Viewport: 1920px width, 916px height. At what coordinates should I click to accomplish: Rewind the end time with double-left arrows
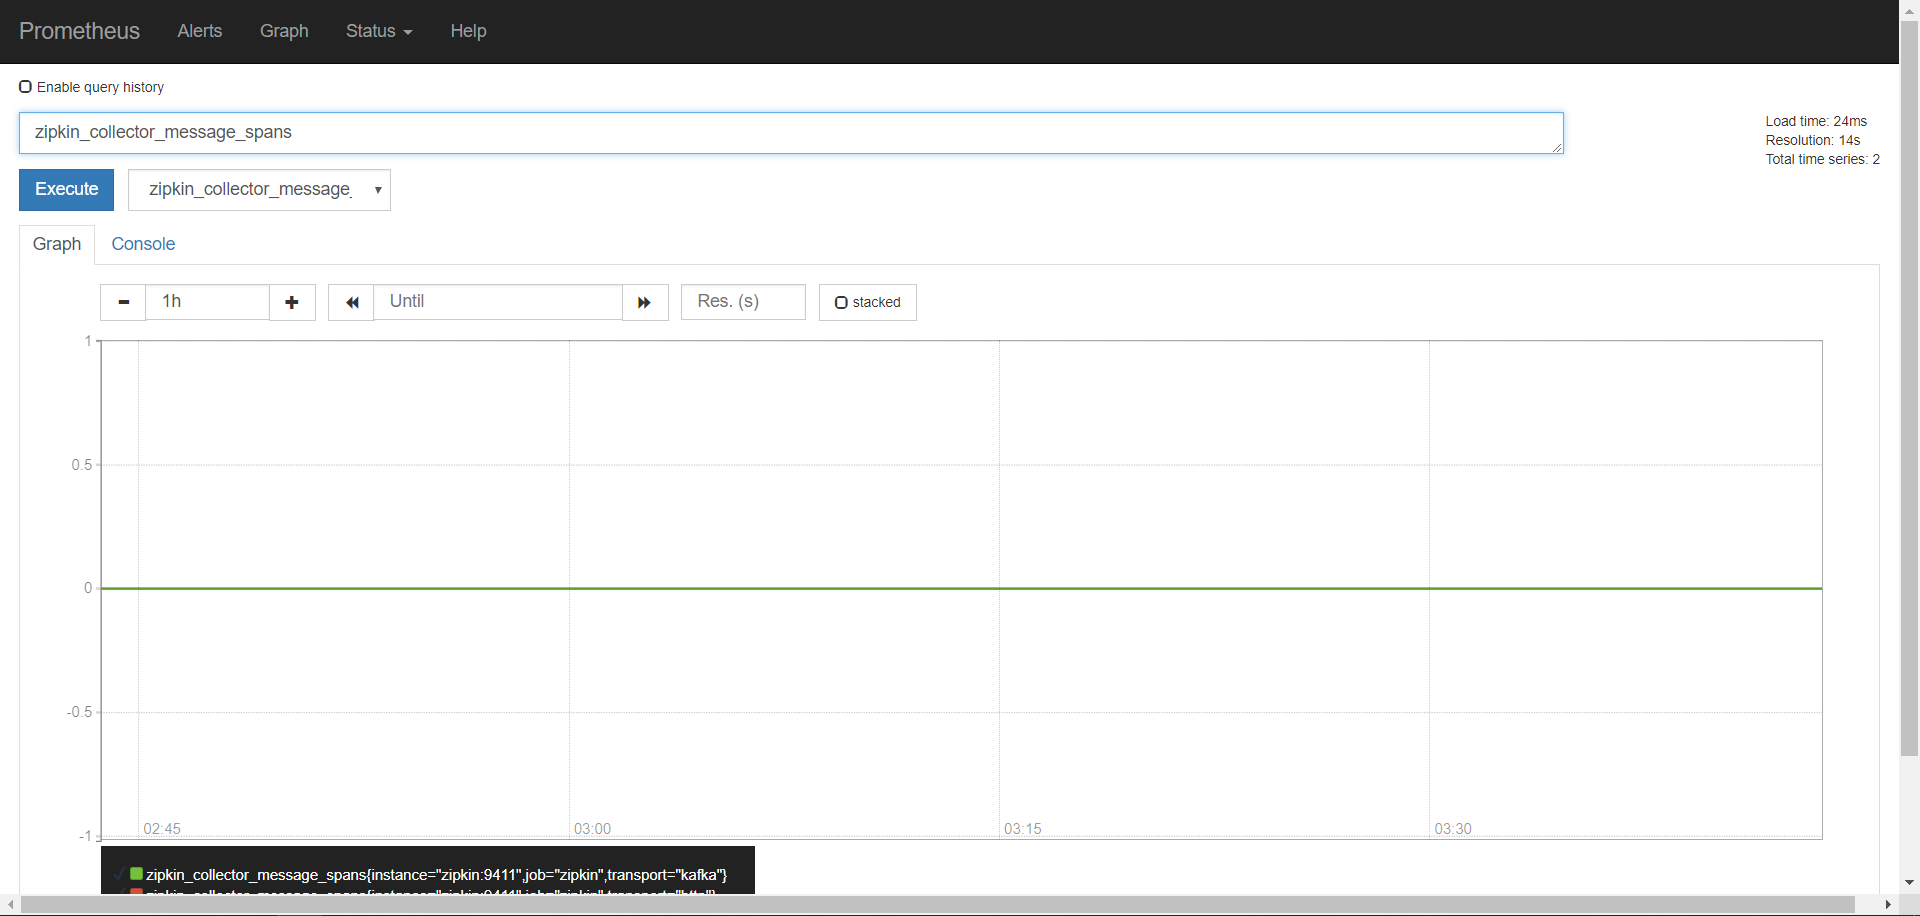click(351, 302)
